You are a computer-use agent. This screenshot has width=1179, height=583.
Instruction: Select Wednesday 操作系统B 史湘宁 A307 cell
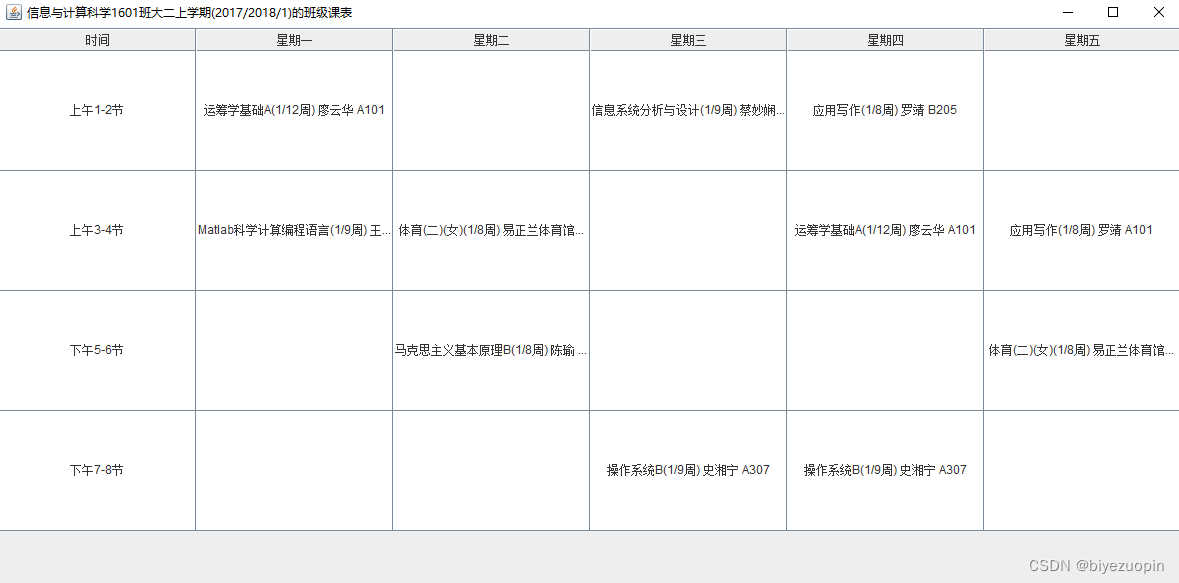(688, 470)
